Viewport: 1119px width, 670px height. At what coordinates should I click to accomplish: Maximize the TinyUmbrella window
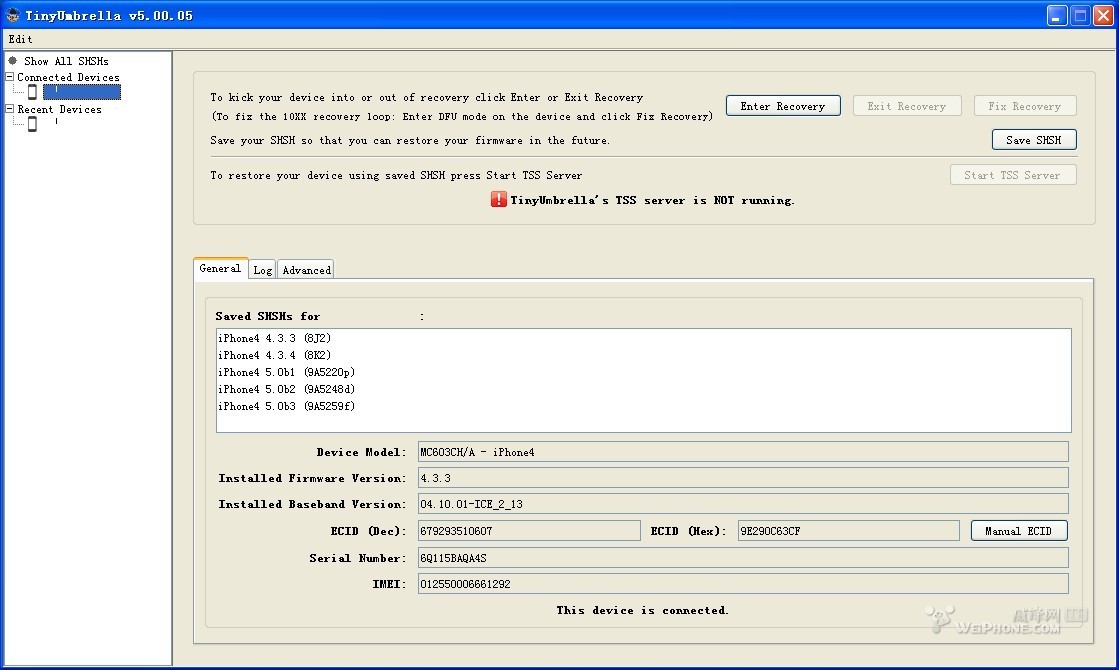tap(1080, 15)
